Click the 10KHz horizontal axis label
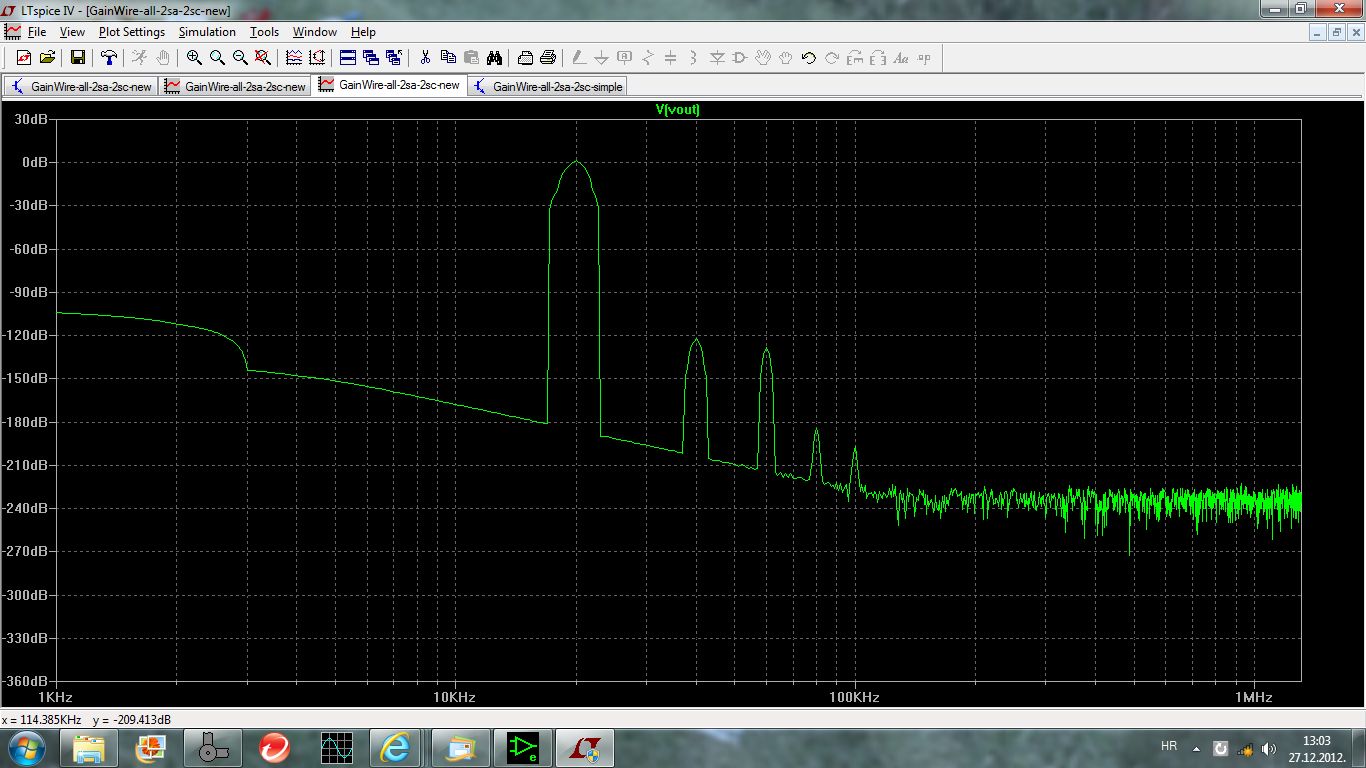 454,697
